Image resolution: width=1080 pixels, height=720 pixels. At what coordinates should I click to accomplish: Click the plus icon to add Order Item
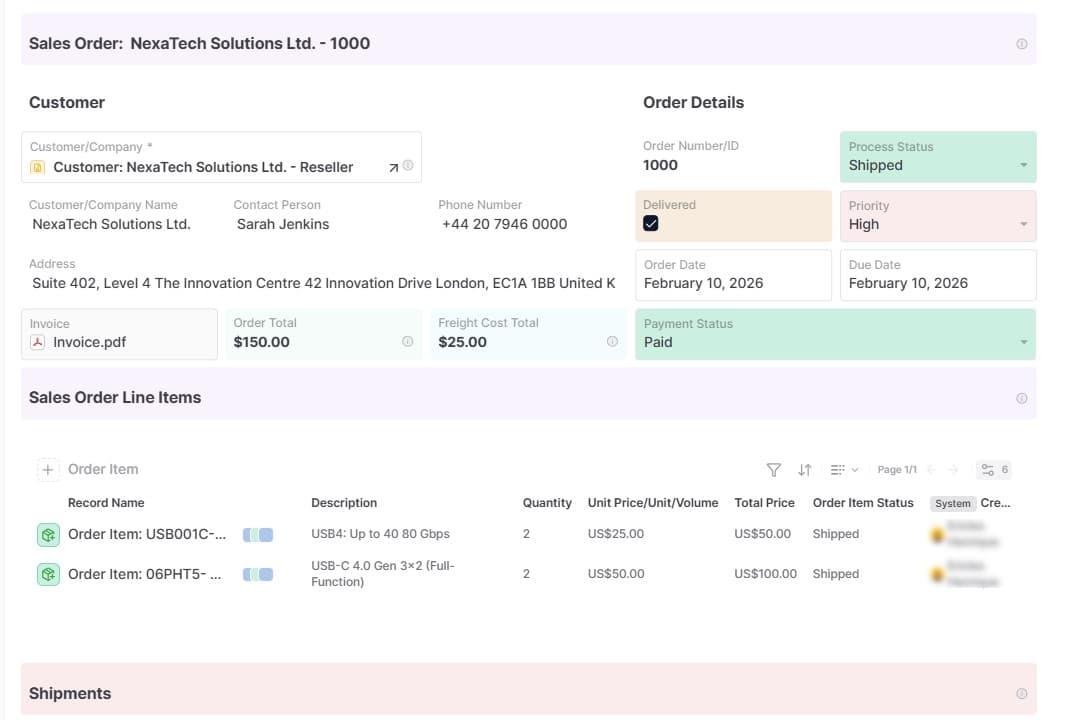pos(48,470)
